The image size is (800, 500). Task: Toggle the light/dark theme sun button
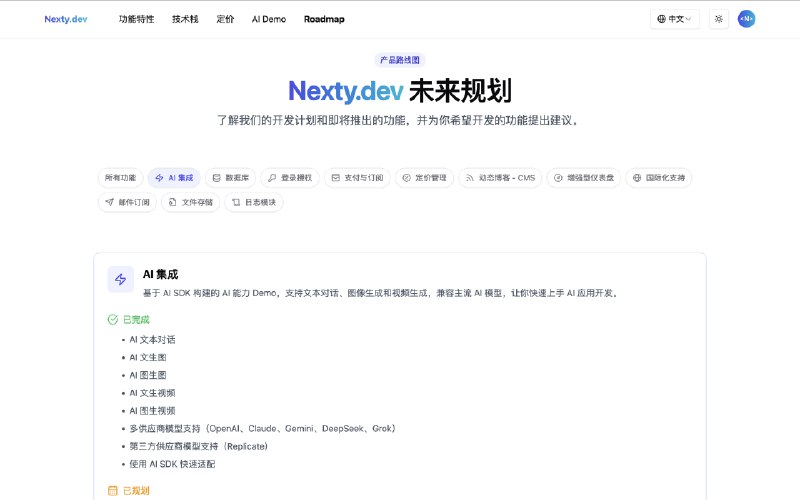[x=719, y=19]
